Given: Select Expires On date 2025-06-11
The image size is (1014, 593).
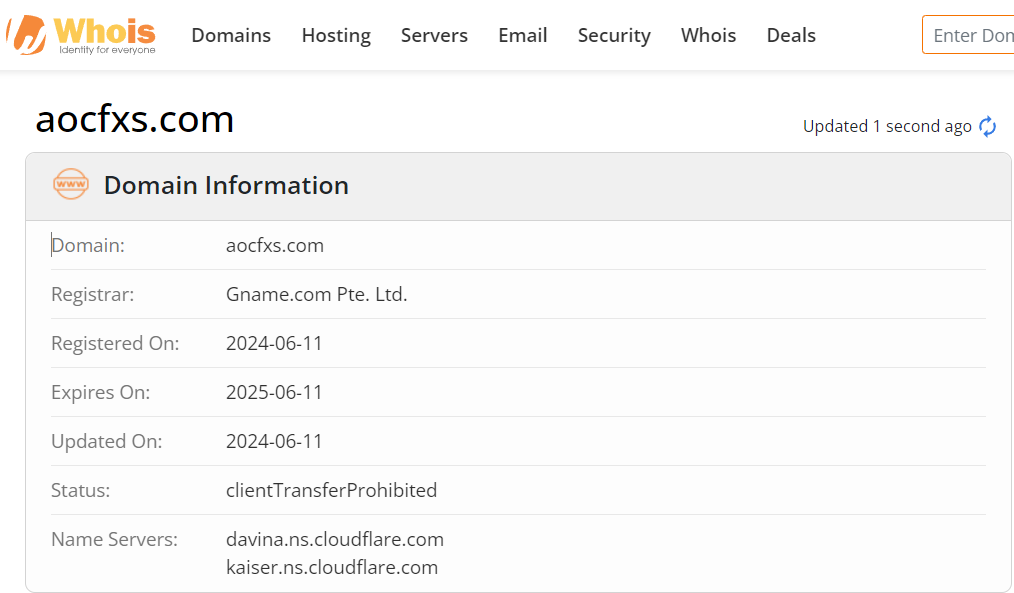Looking at the screenshot, I should pos(274,393).
